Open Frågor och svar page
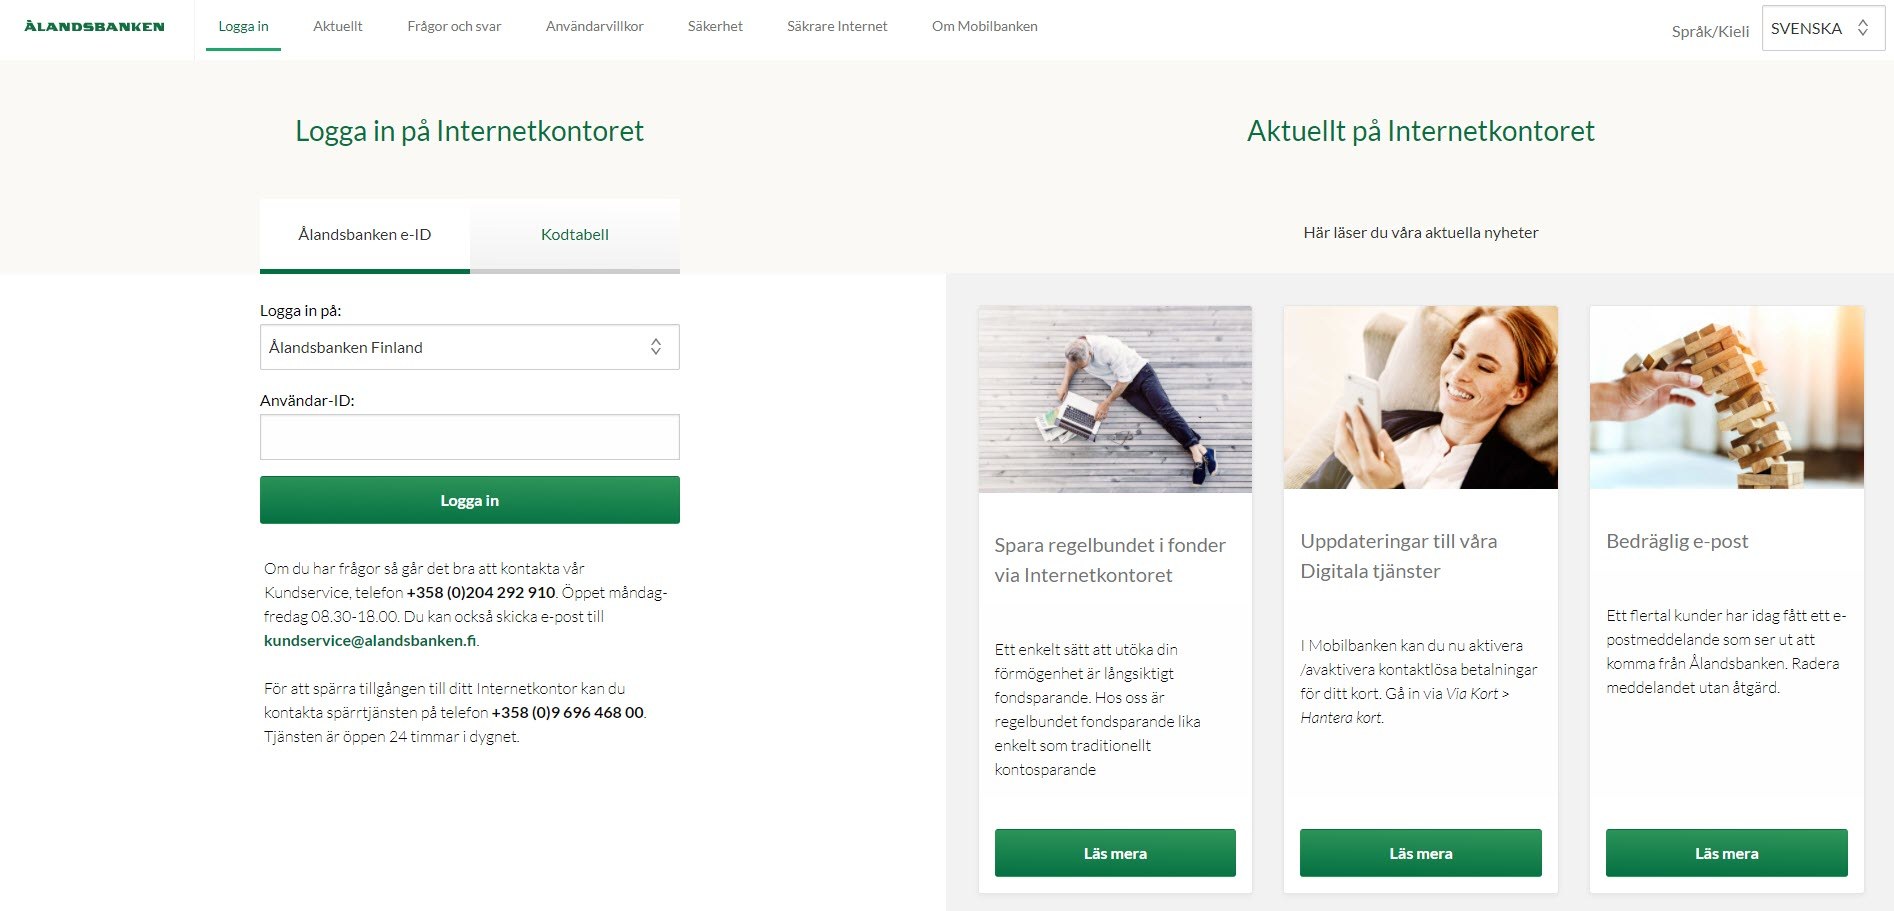Viewport: 1894px width, 911px height. pos(454,26)
